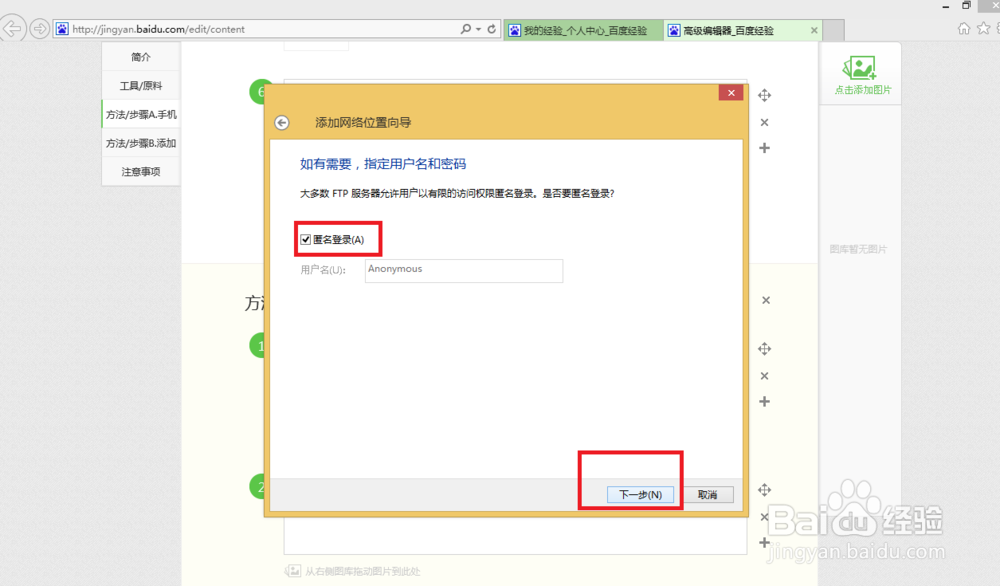Remove the image drop zone via its × icon
1000x586 pixels.
click(764, 517)
